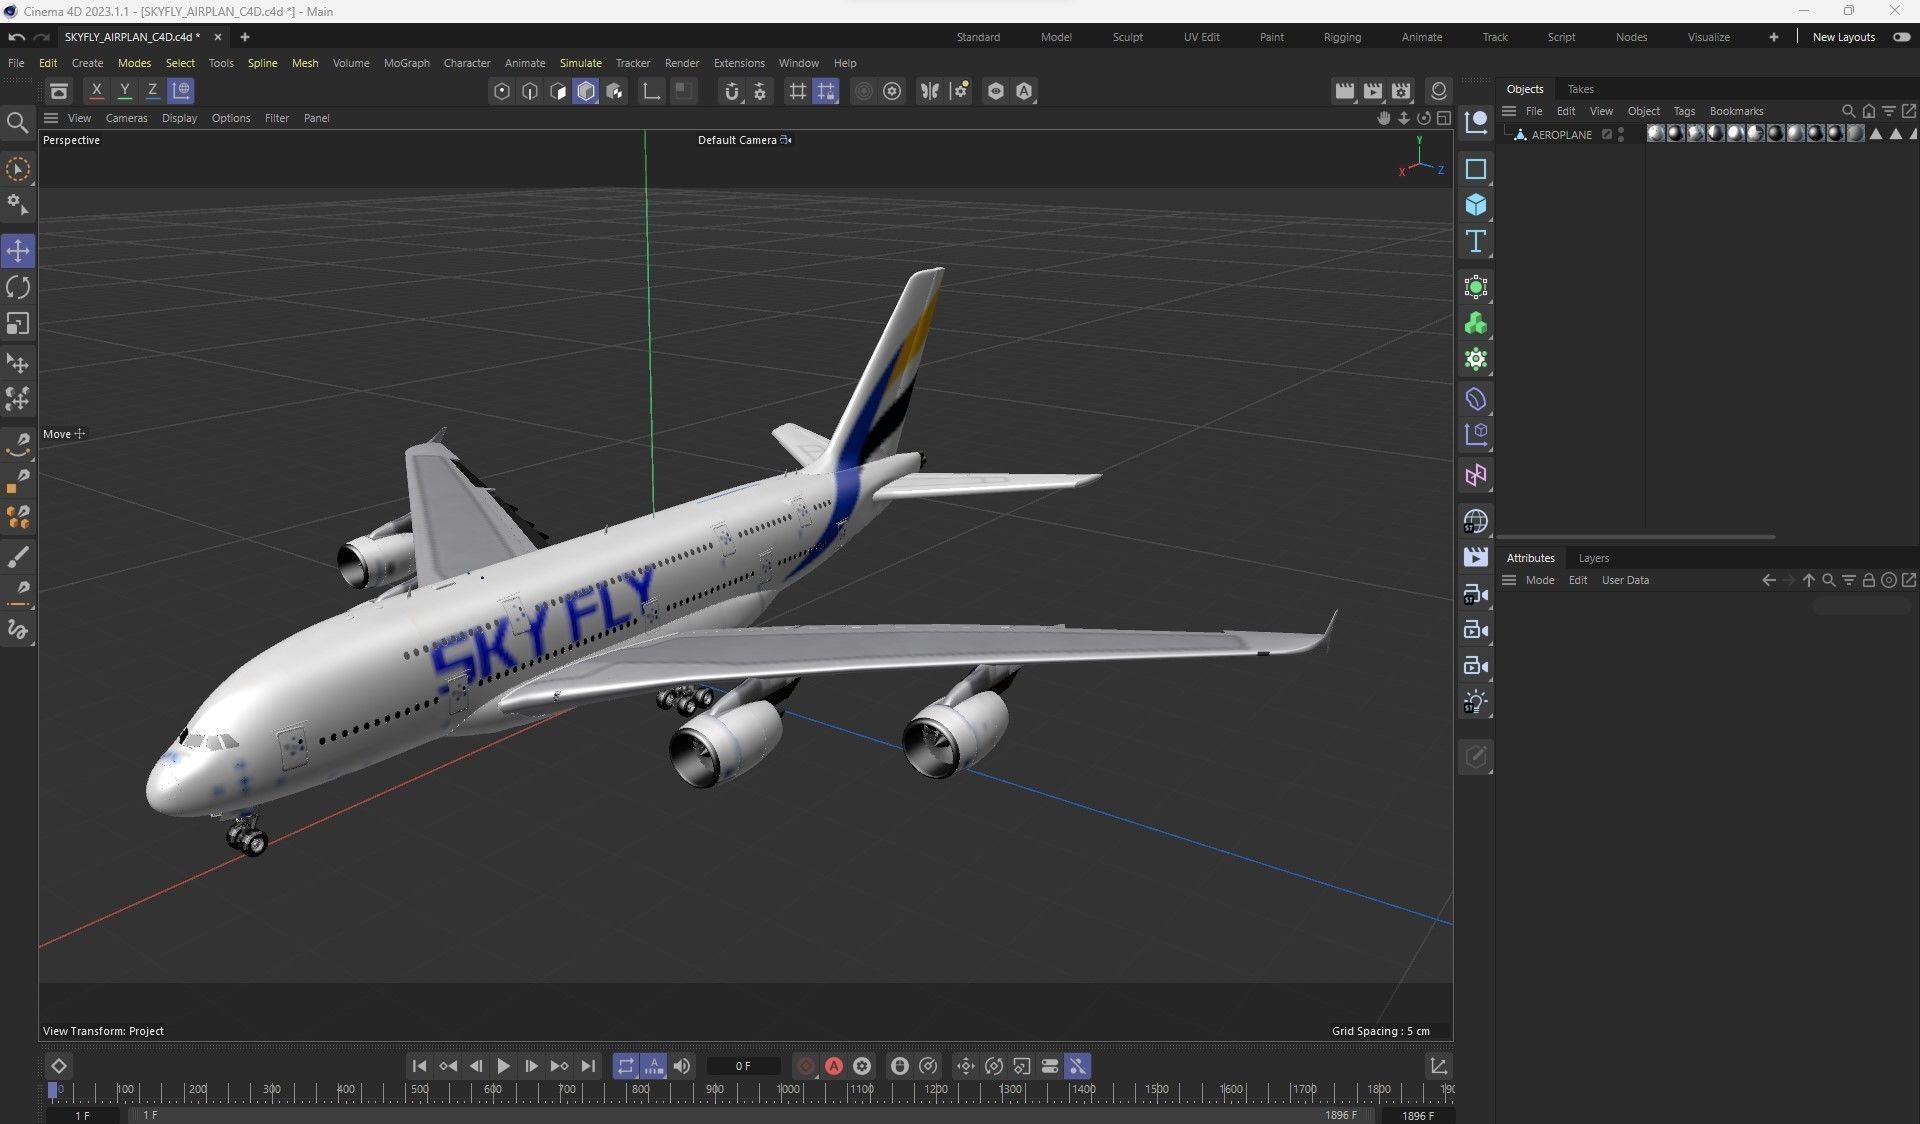Go to start of animation
The width and height of the screenshot is (1920, 1124).
419,1066
